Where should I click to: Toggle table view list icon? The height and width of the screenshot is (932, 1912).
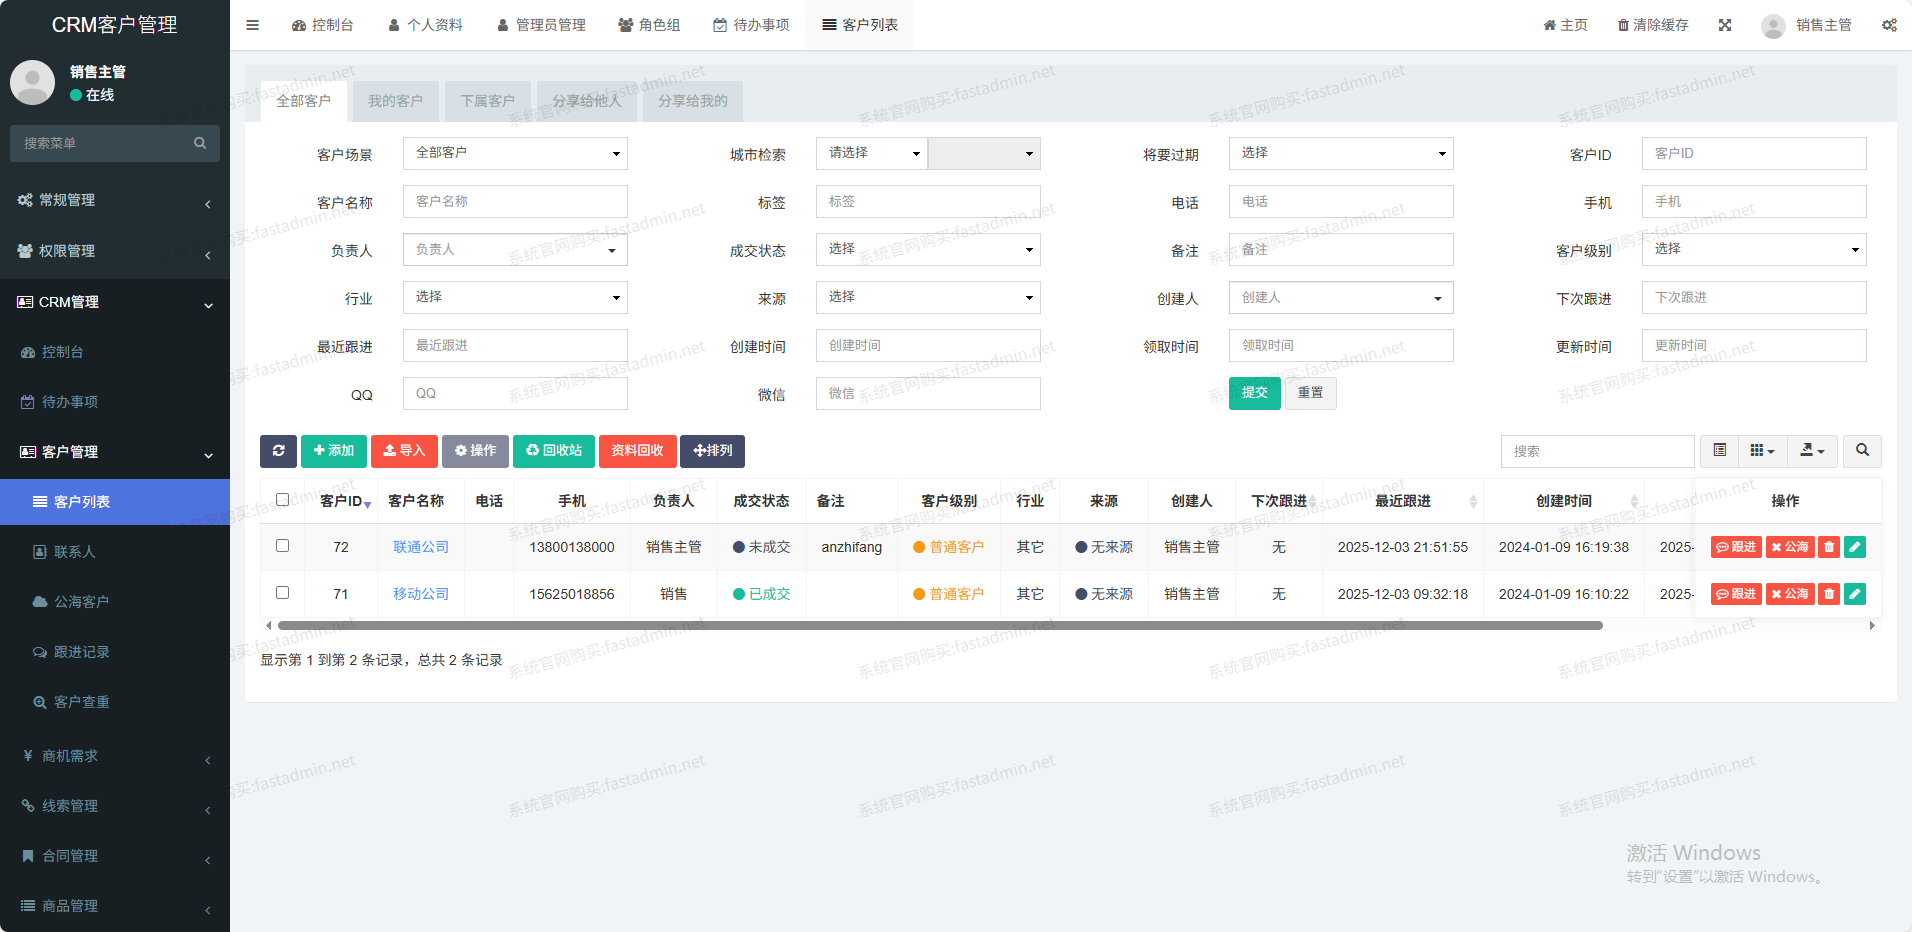pyautogui.click(x=1719, y=451)
